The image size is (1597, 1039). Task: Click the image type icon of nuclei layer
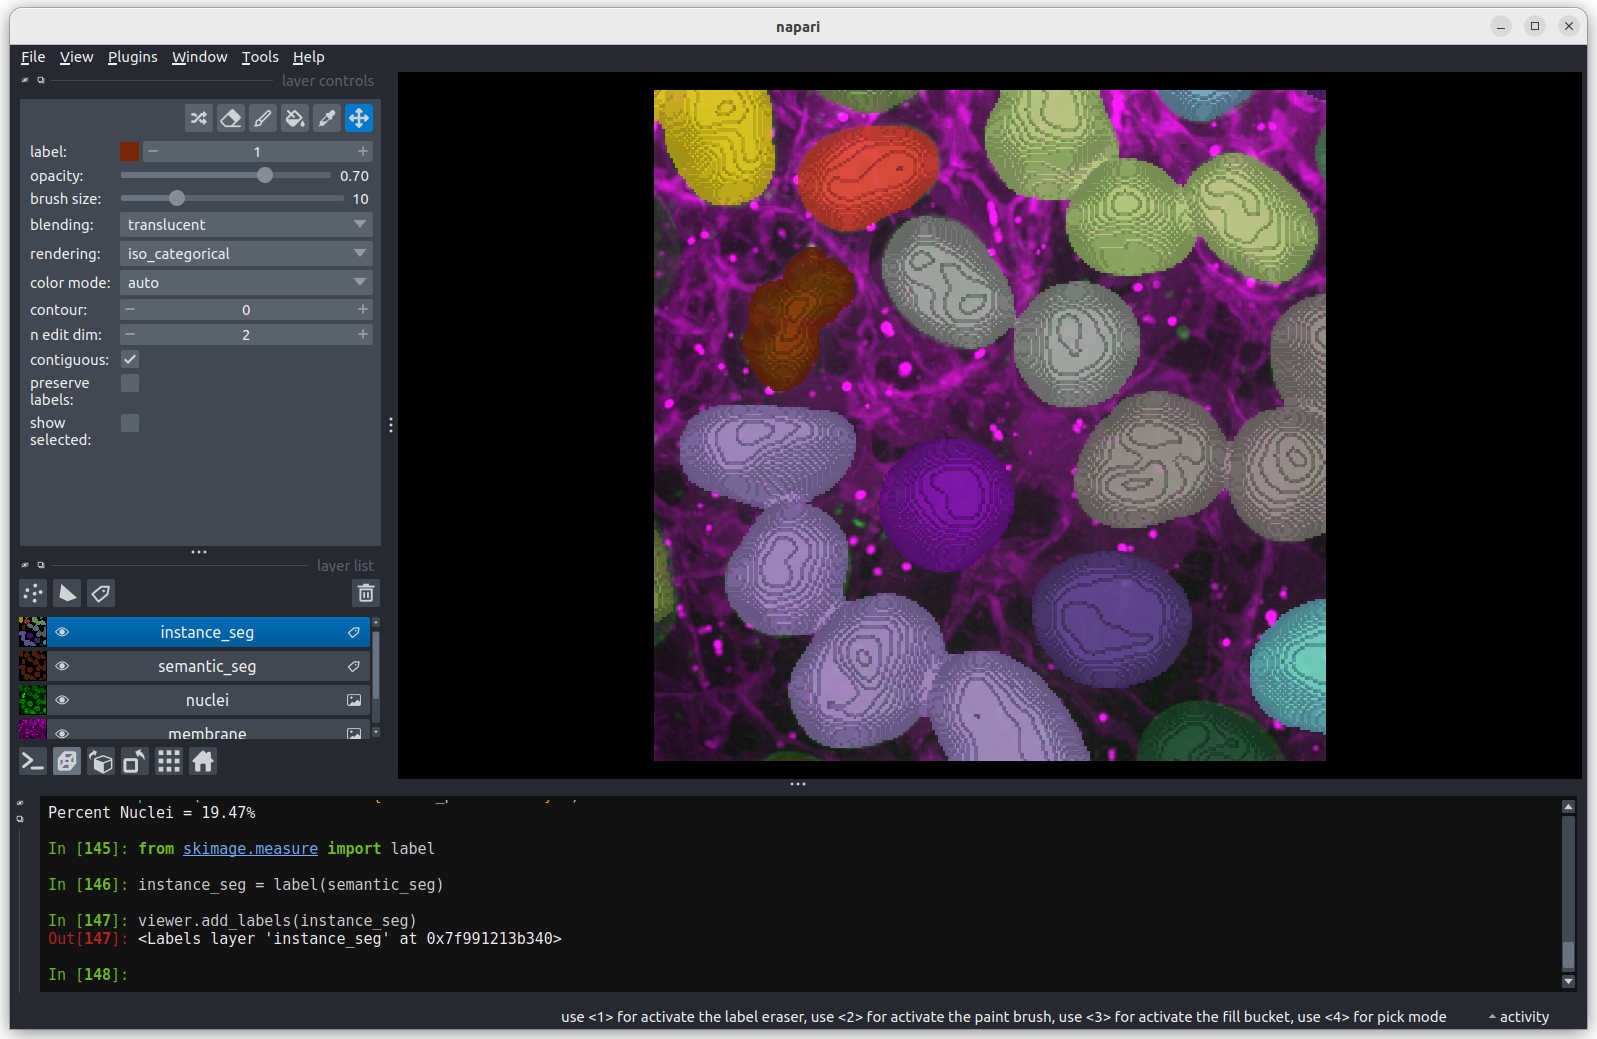(354, 700)
